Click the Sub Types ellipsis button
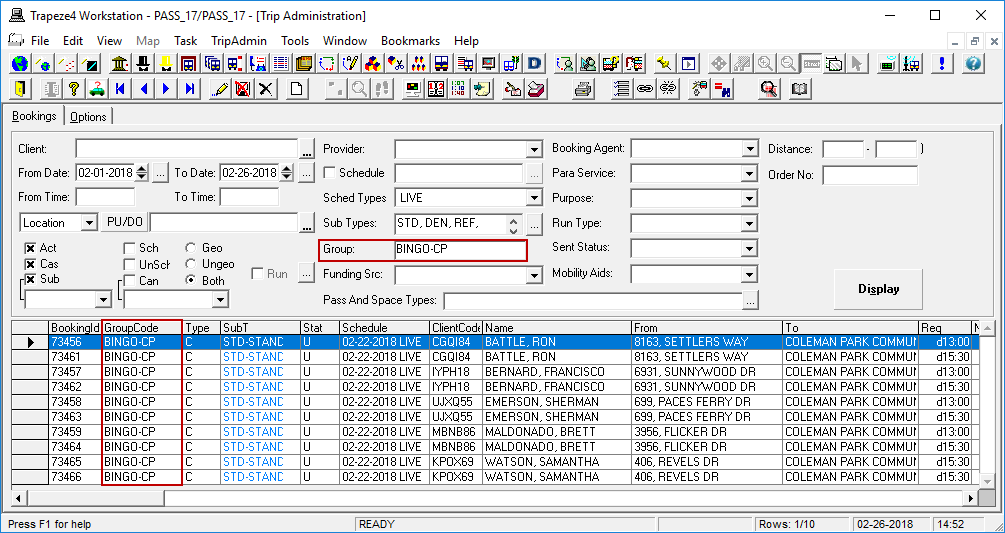 click(x=535, y=224)
